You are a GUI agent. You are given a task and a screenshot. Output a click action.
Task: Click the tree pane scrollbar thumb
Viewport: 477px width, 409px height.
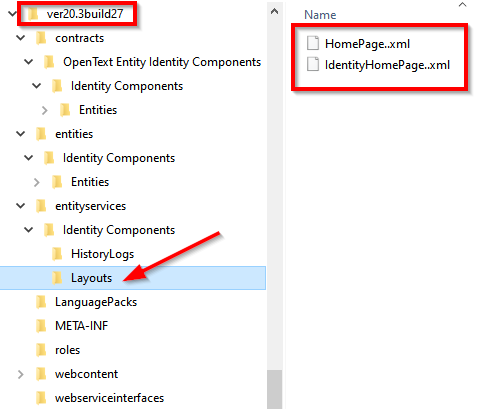(275, 389)
